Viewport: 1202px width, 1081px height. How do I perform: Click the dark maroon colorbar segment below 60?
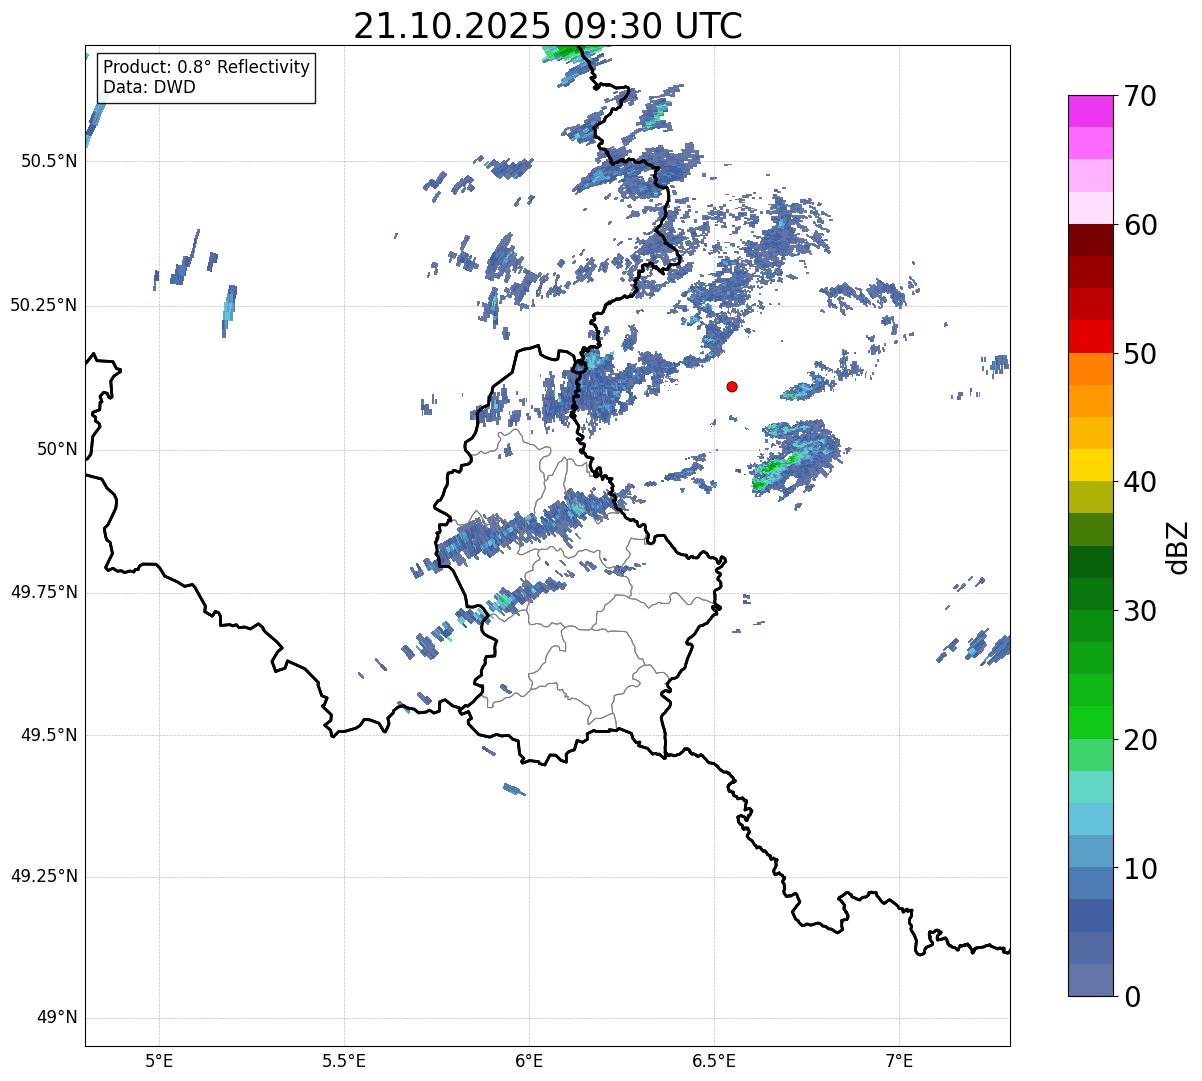(1091, 240)
